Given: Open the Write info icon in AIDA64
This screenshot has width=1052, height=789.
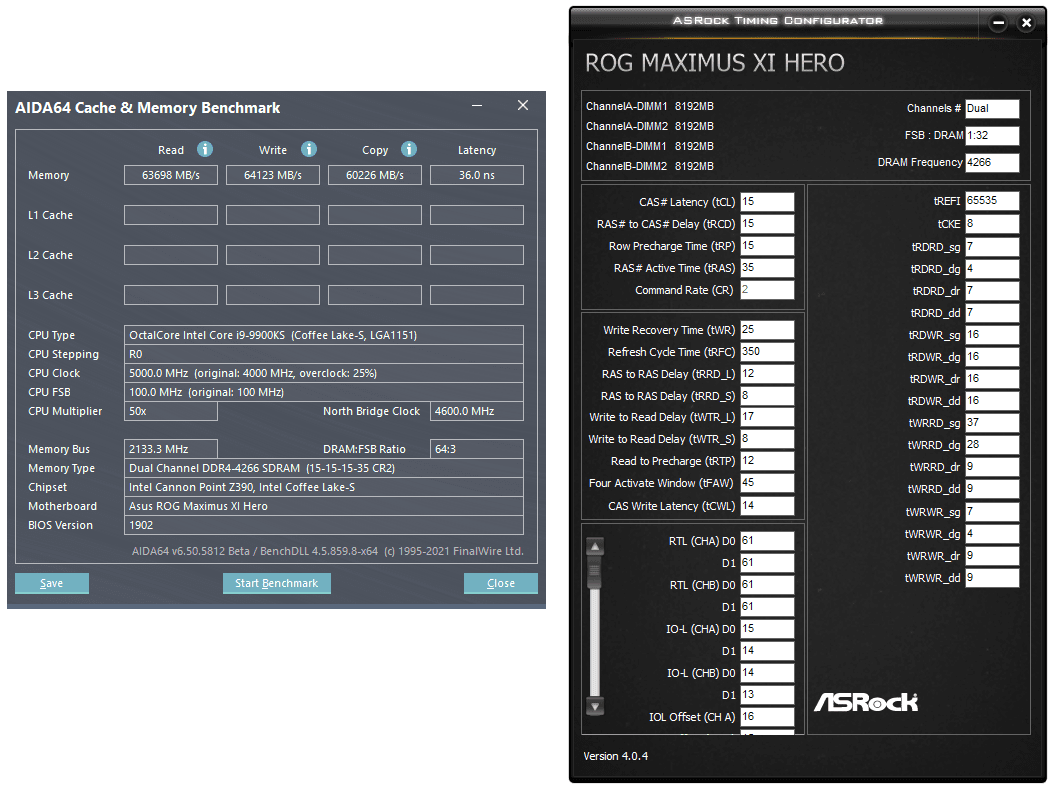Looking at the screenshot, I should pyautogui.click(x=309, y=149).
